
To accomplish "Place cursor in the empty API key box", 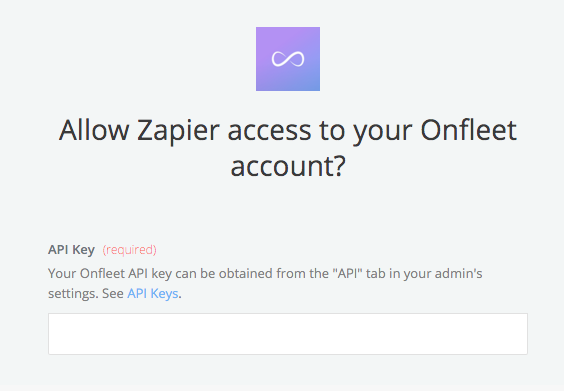I will pyautogui.click(x=288, y=334).
